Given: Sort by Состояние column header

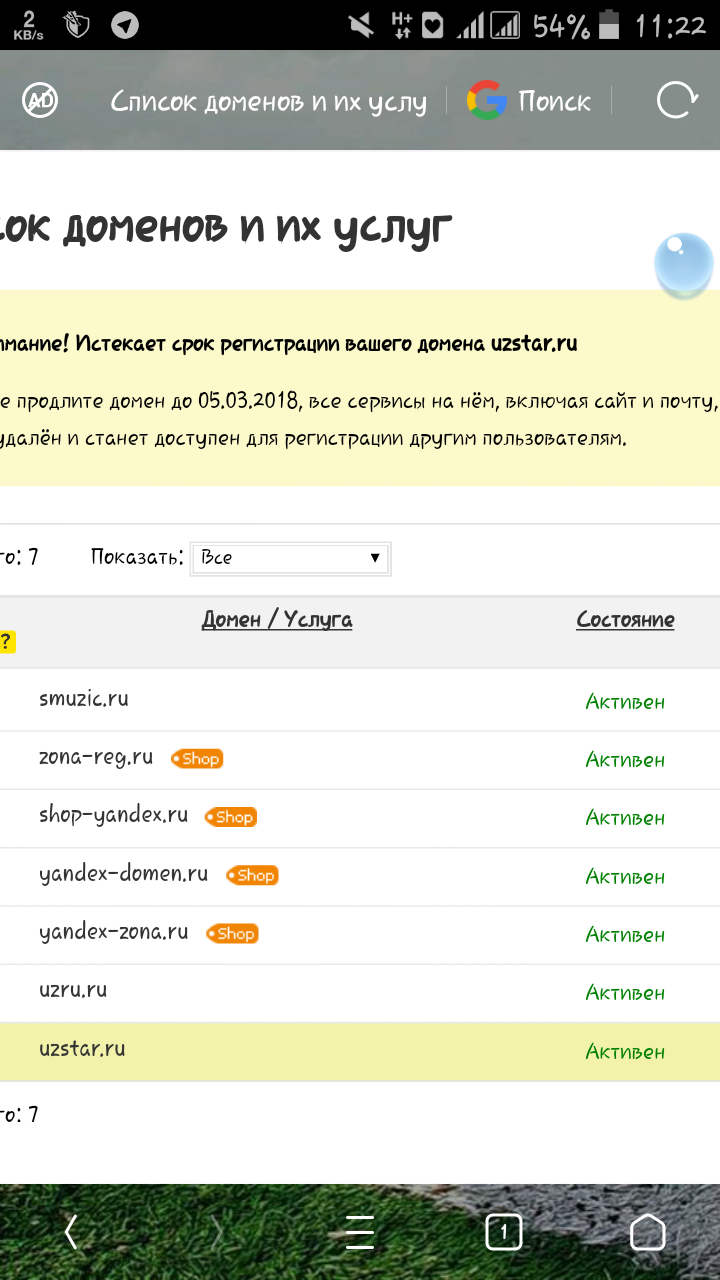Looking at the screenshot, I should tap(625, 620).
